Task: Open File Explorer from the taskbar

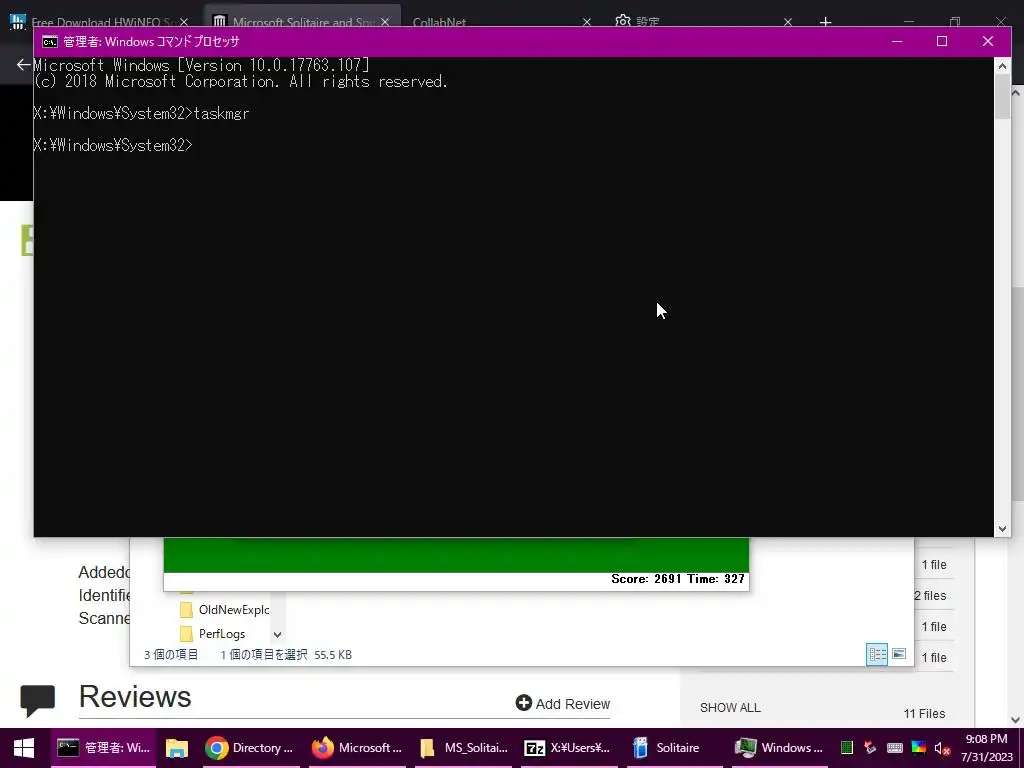Action: 176,748
